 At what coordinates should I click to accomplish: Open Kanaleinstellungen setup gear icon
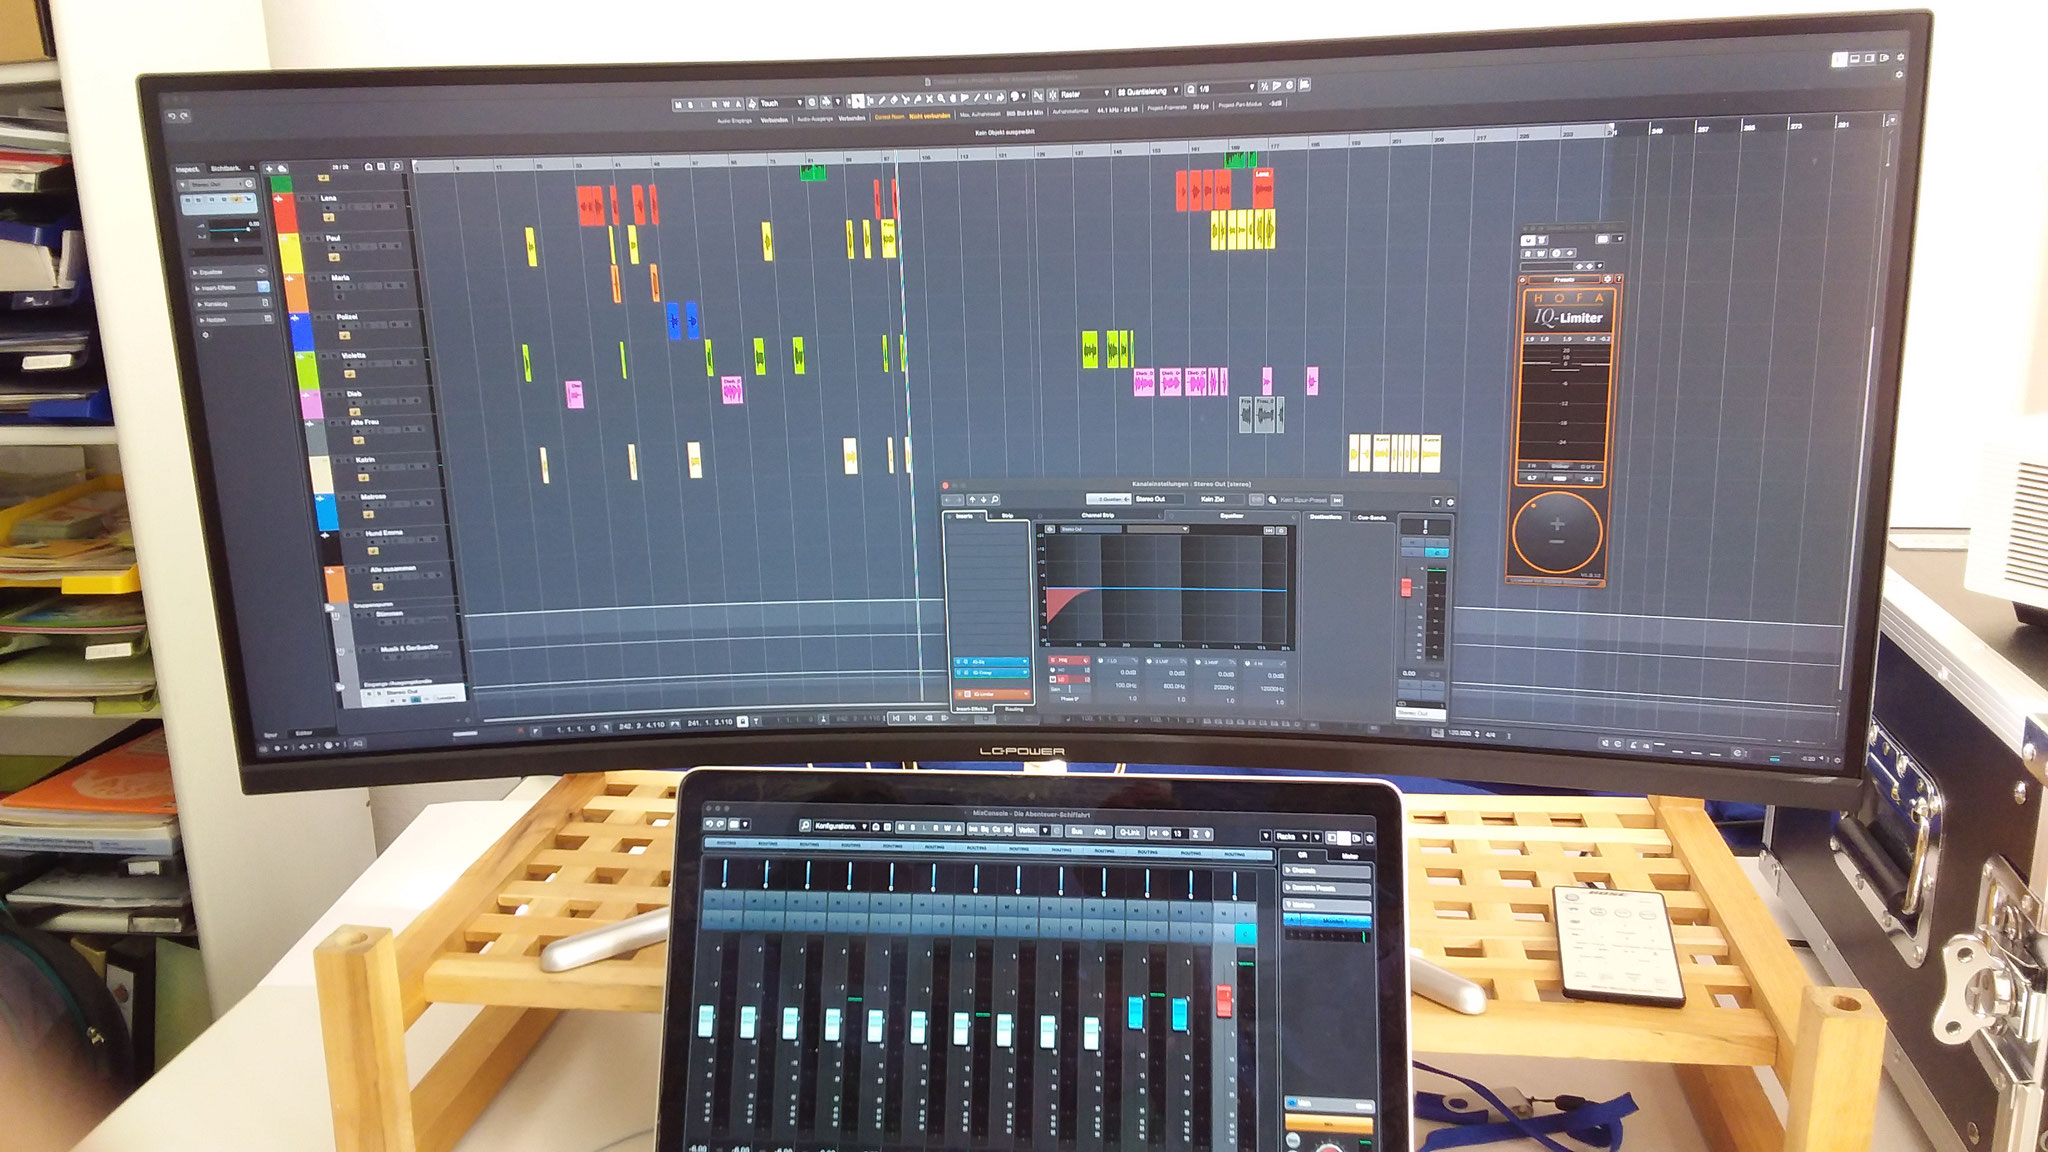tap(1450, 502)
